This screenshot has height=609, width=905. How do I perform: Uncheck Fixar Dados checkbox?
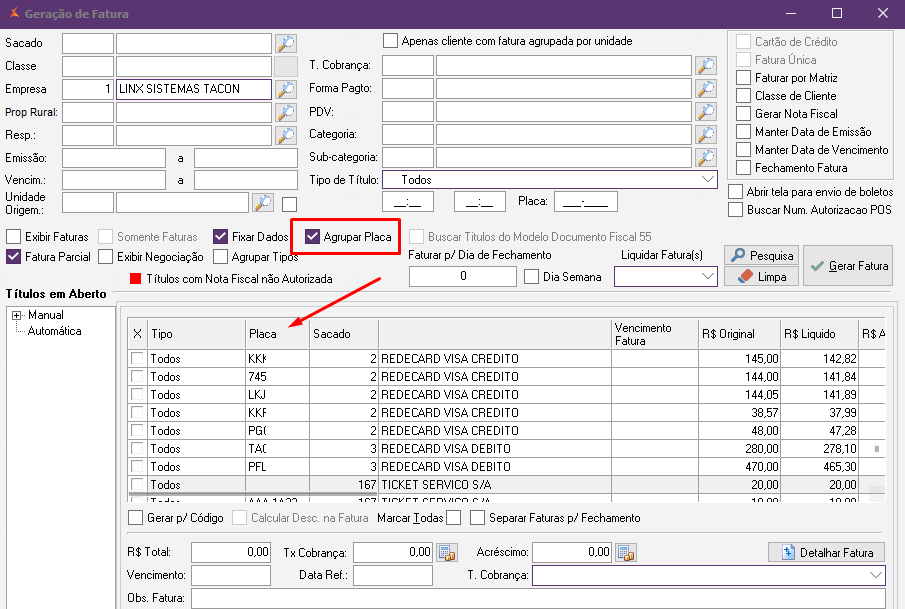[x=220, y=237]
